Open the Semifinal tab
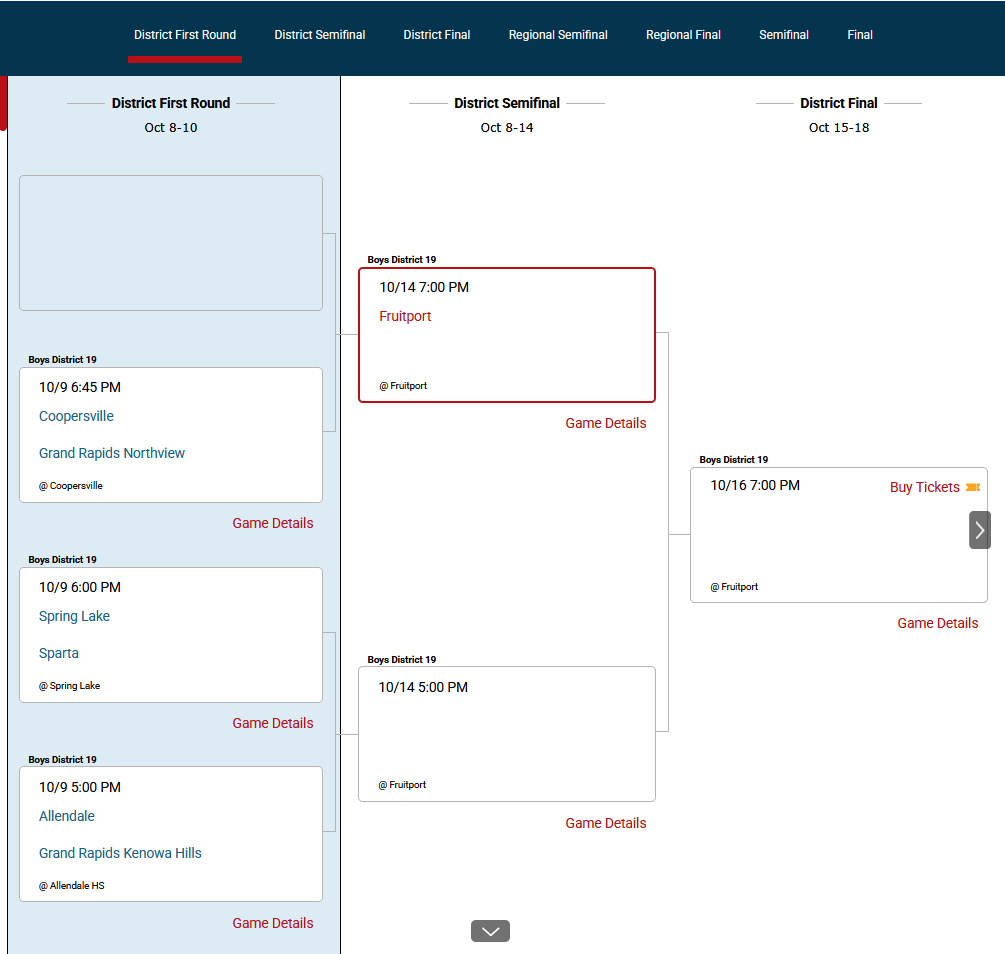The width and height of the screenshot is (1005, 954). [784, 35]
